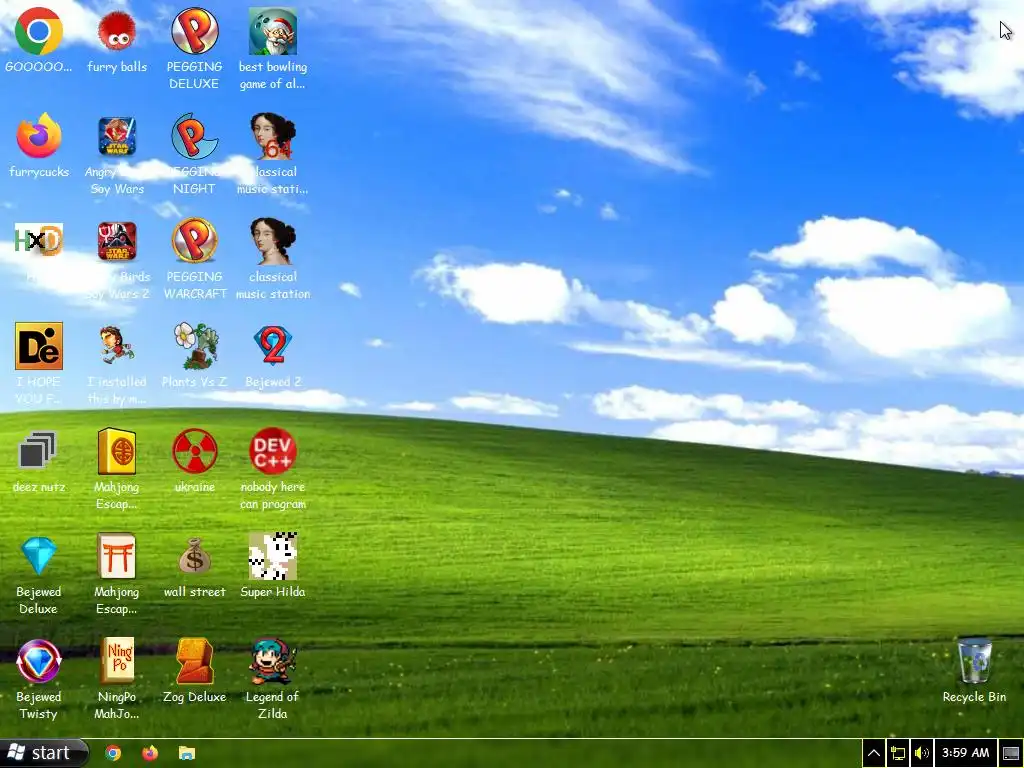Launch the Super Hilda pixel icon
Image resolution: width=1024 pixels, height=768 pixels.
pyautogui.click(x=273, y=556)
